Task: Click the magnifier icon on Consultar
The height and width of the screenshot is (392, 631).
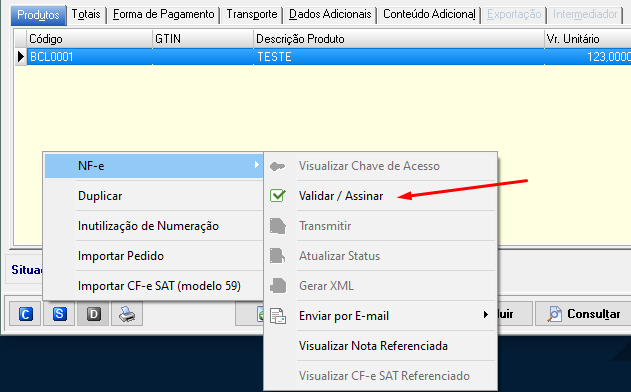Action: [x=554, y=314]
